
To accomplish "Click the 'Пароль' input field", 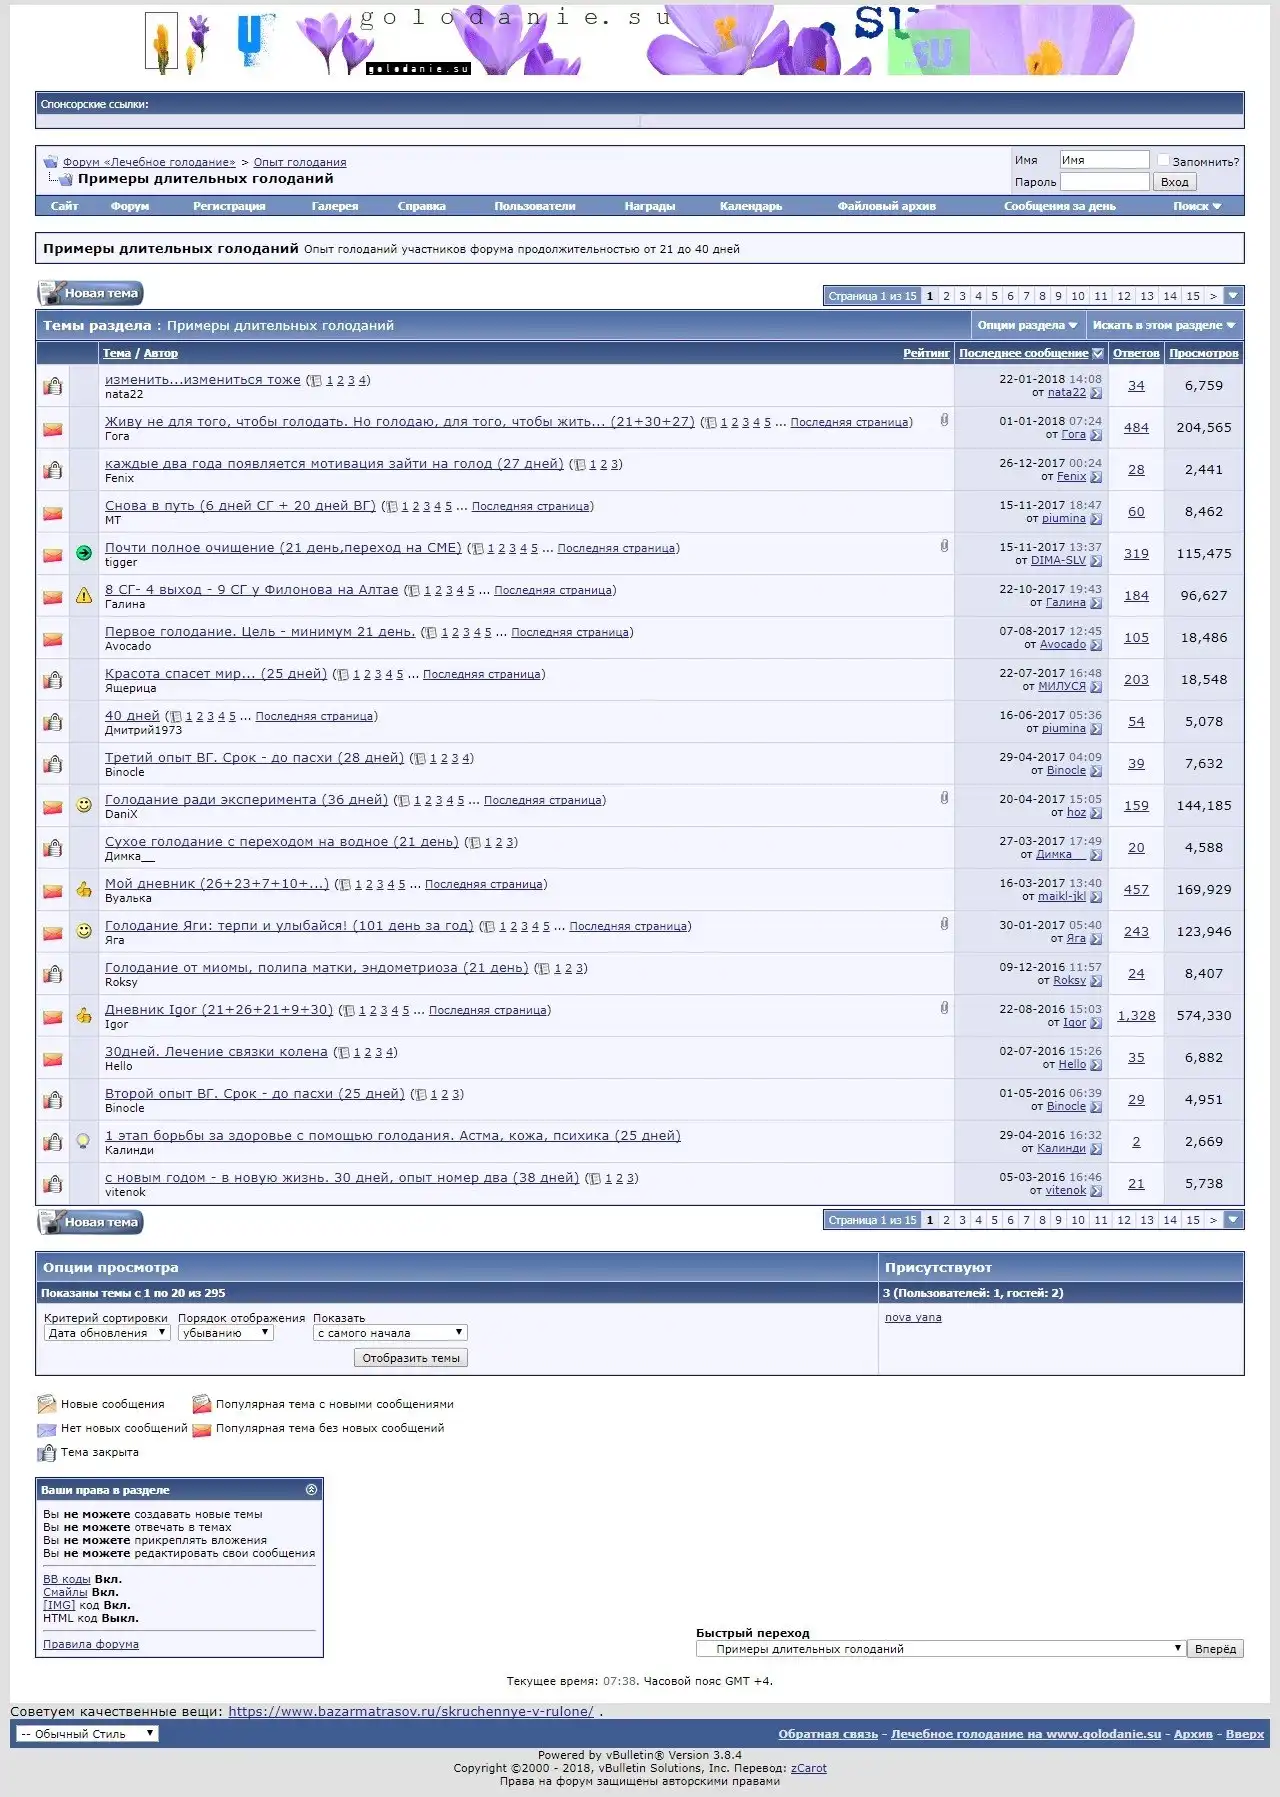I will 1104,182.
